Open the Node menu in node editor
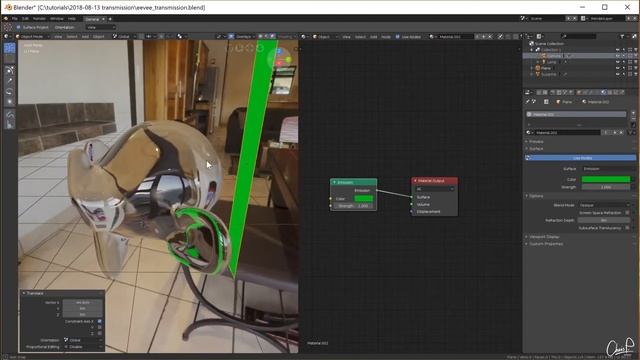 point(386,37)
